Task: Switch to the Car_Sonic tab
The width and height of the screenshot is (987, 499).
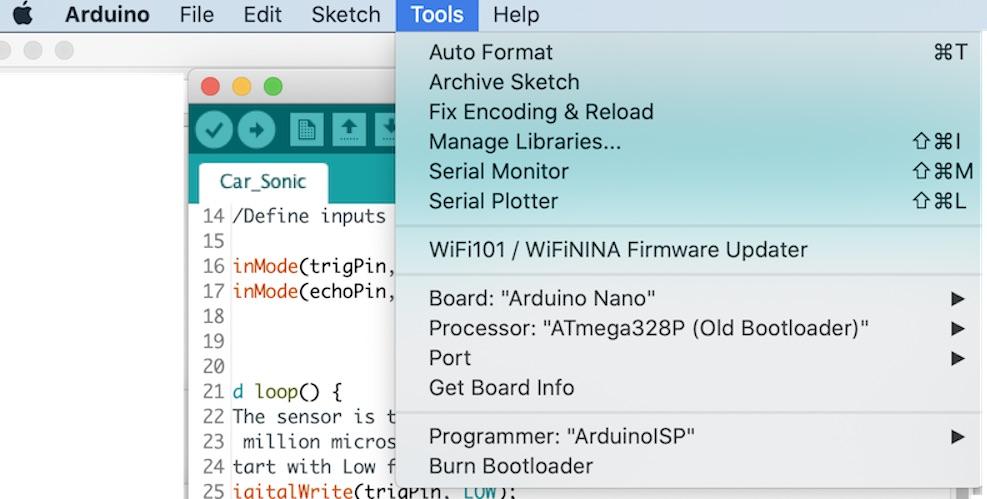Action: pyautogui.click(x=263, y=182)
